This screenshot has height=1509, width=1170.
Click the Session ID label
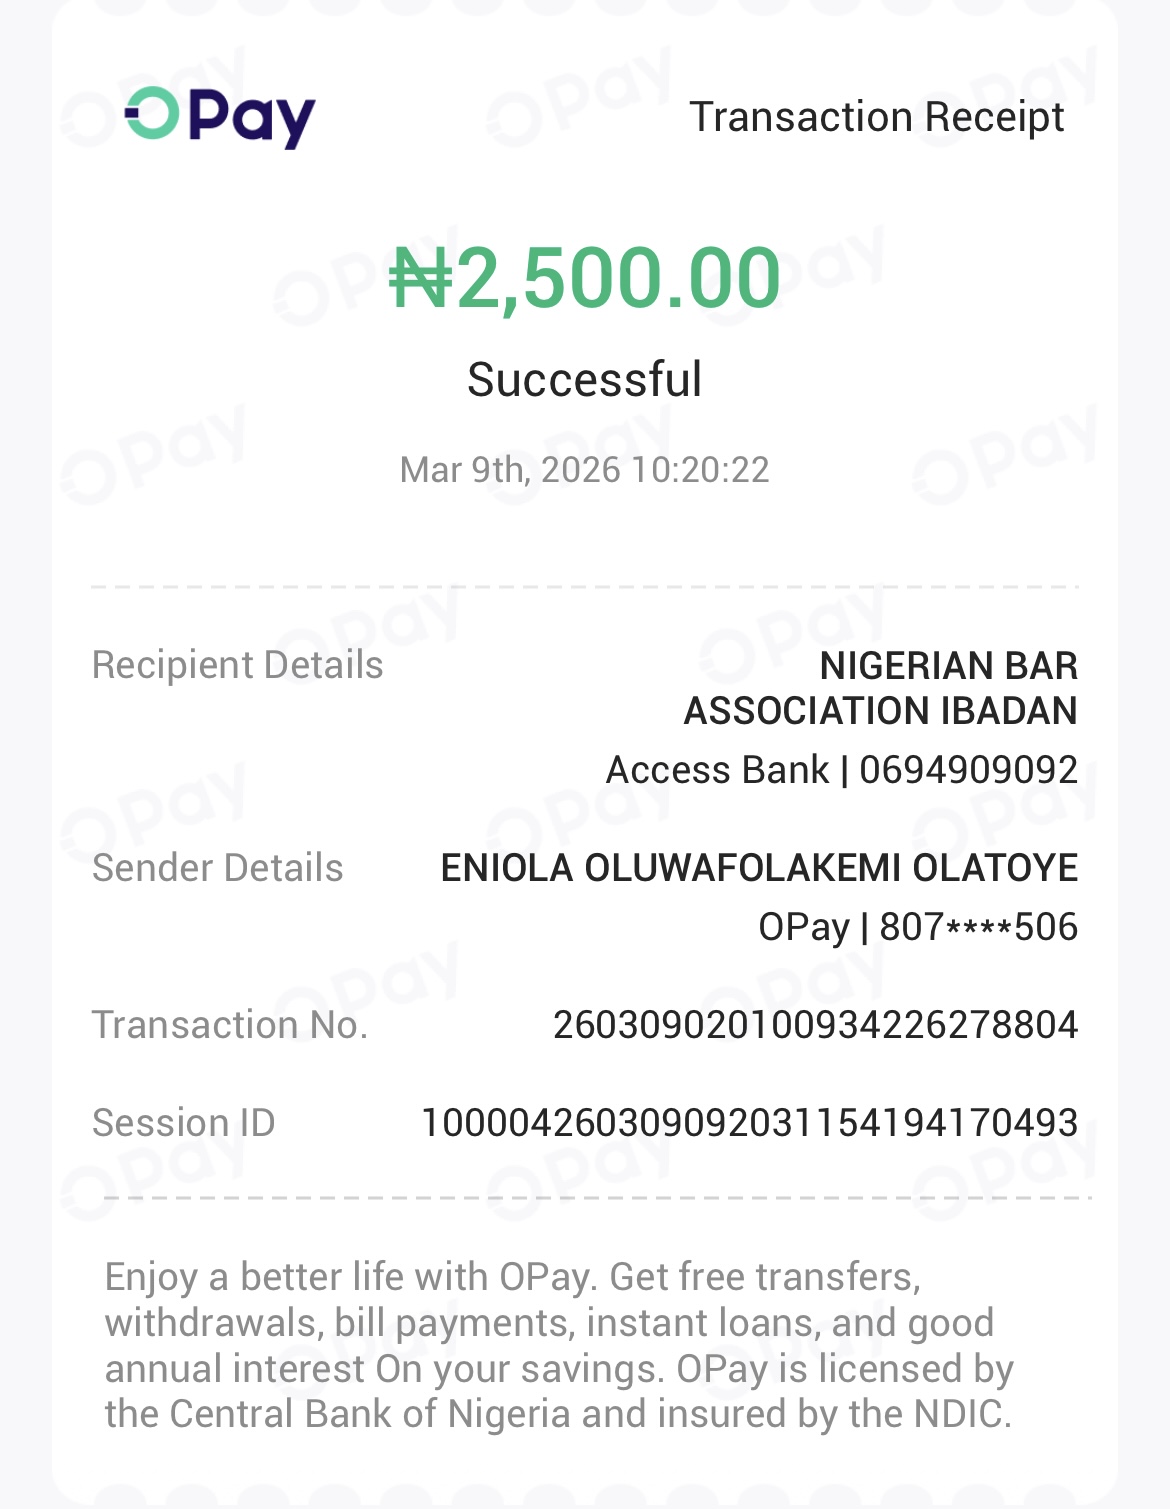pyautogui.click(x=184, y=1123)
